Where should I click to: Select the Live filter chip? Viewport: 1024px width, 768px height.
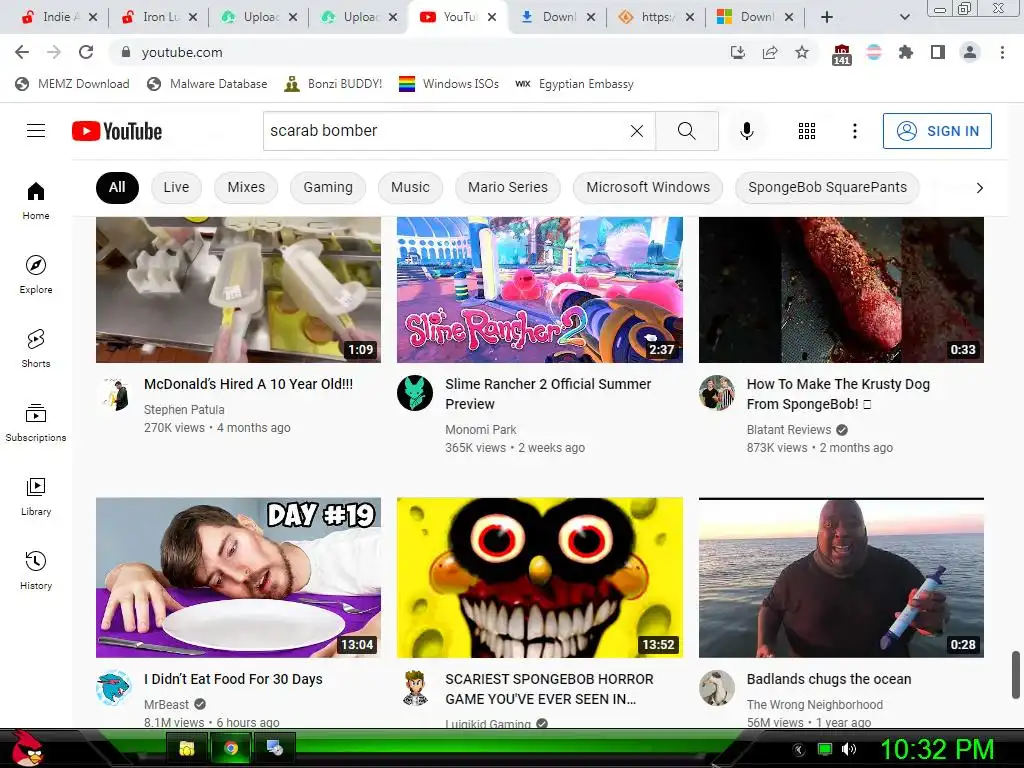(176, 187)
